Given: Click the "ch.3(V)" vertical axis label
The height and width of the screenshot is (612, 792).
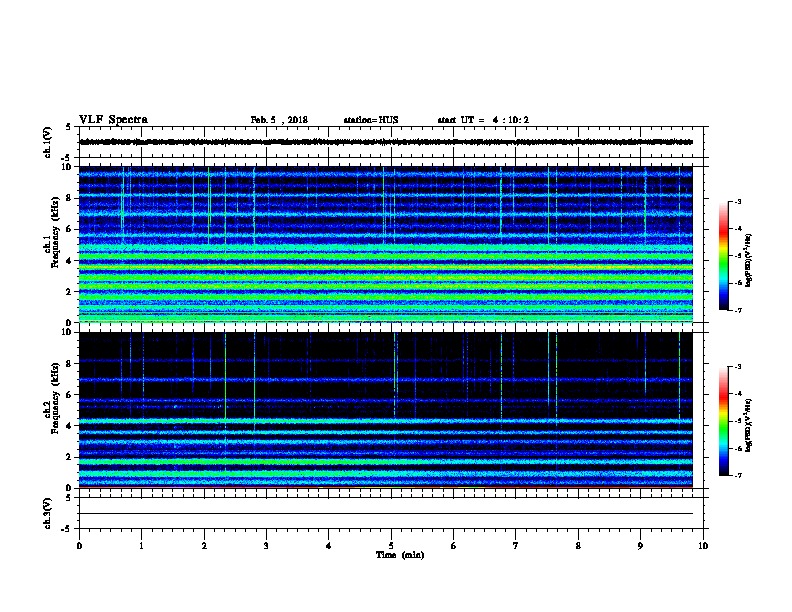Looking at the screenshot, I should (x=47, y=513).
